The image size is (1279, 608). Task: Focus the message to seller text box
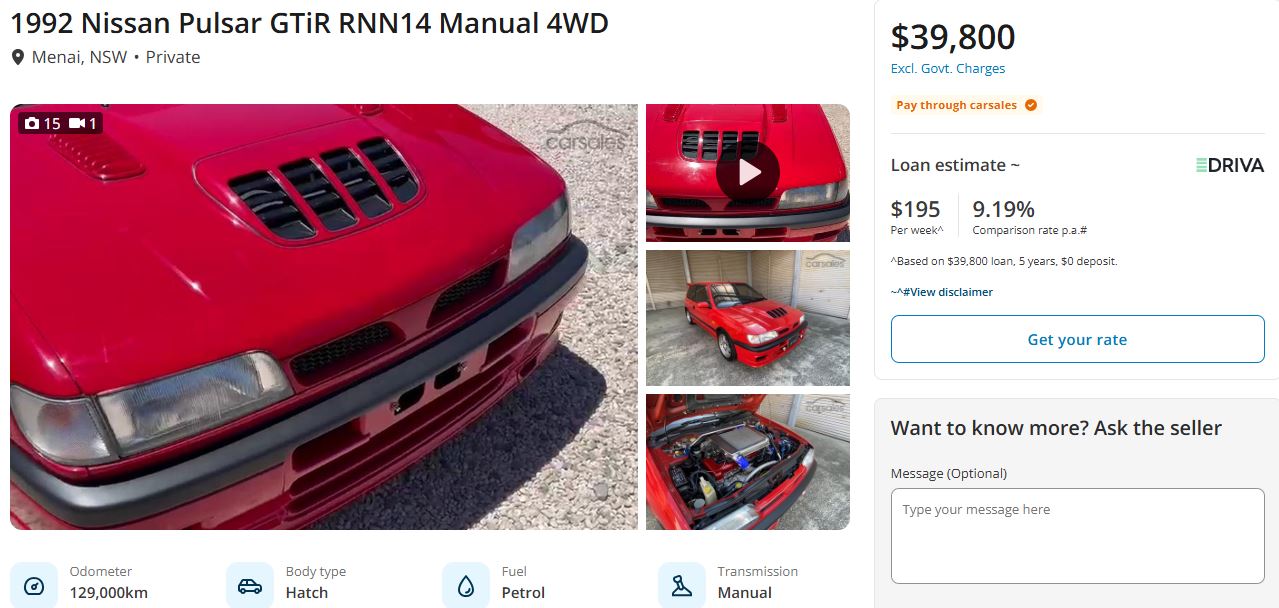click(1077, 536)
